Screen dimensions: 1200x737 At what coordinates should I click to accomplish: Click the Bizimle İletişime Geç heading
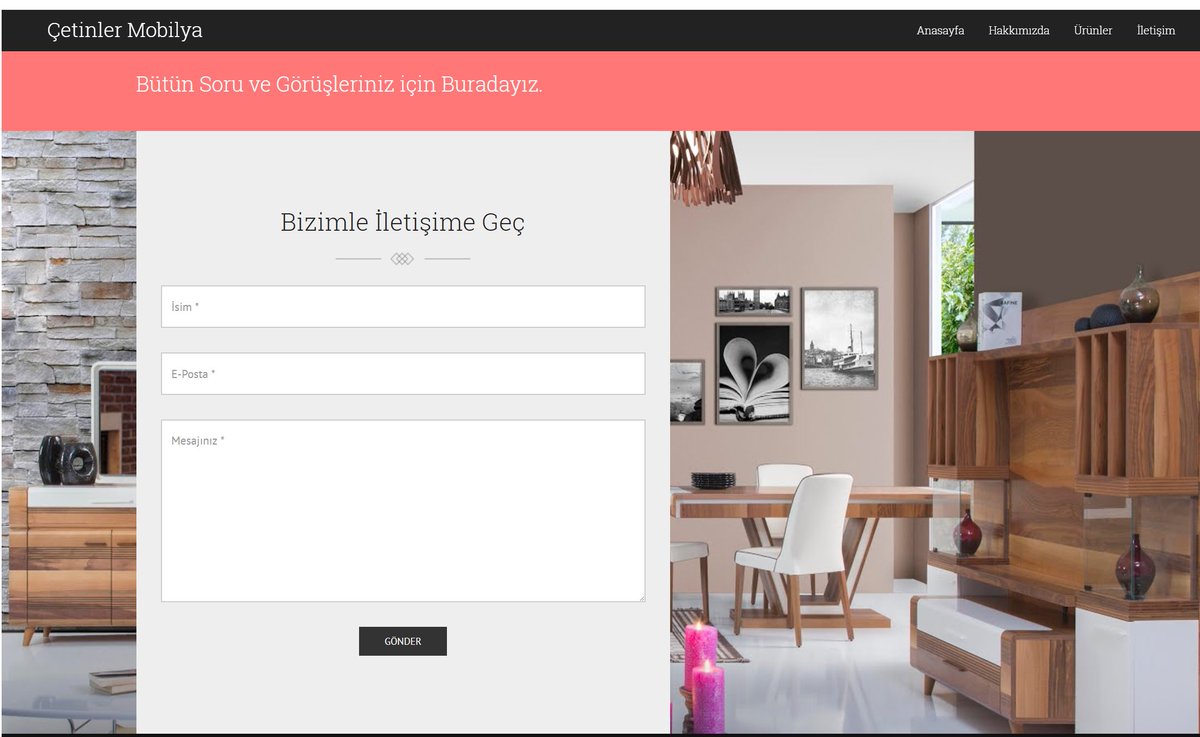[402, 223]
